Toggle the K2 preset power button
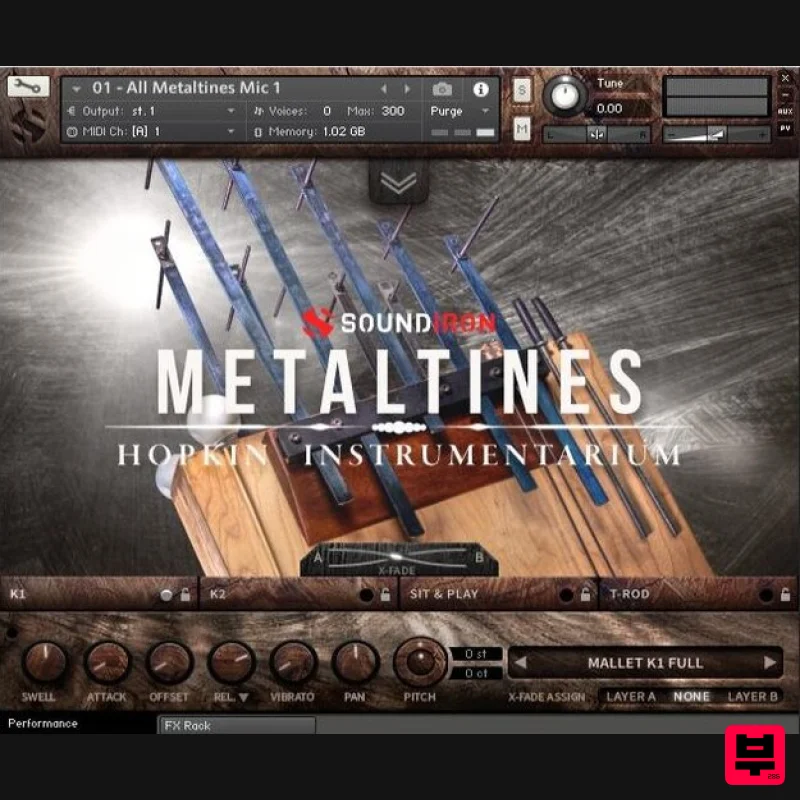 [366, 594]
